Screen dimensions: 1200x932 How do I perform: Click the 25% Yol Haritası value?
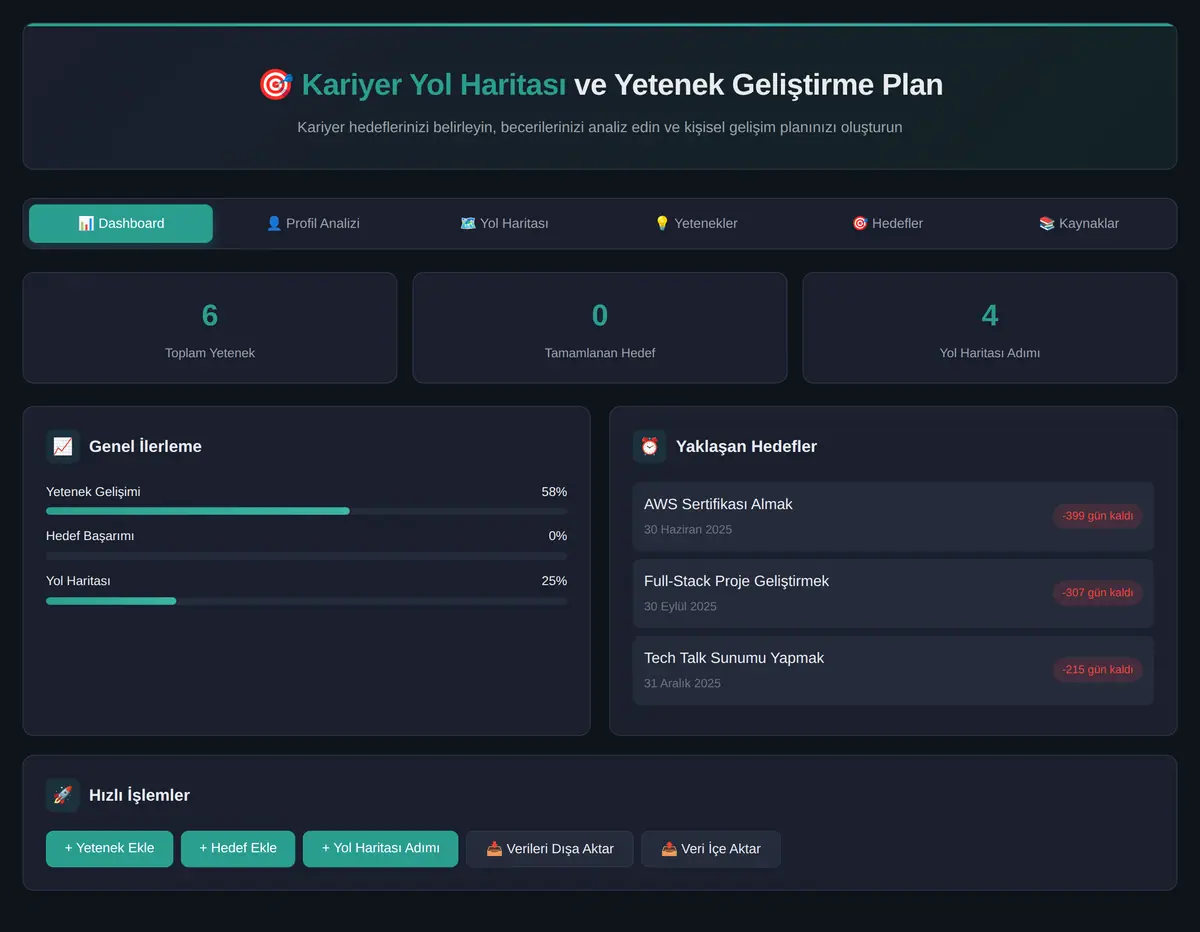pyautogui.click(x=554, y=581)
